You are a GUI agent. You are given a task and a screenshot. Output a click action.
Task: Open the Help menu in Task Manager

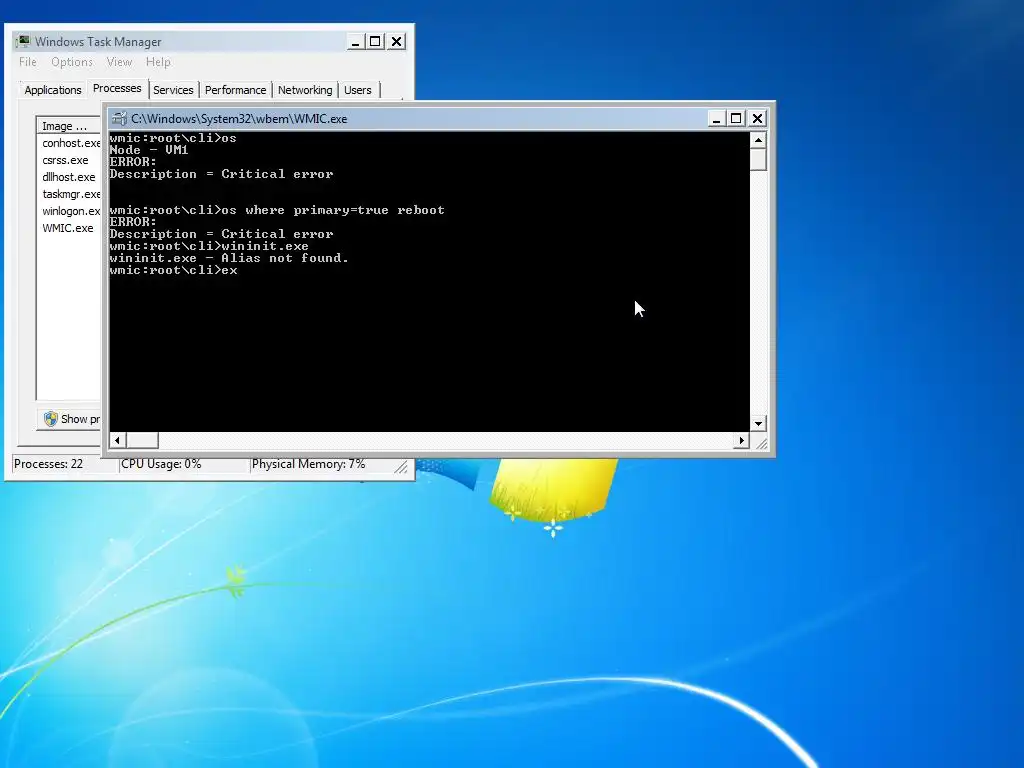(x=158, y=62)
